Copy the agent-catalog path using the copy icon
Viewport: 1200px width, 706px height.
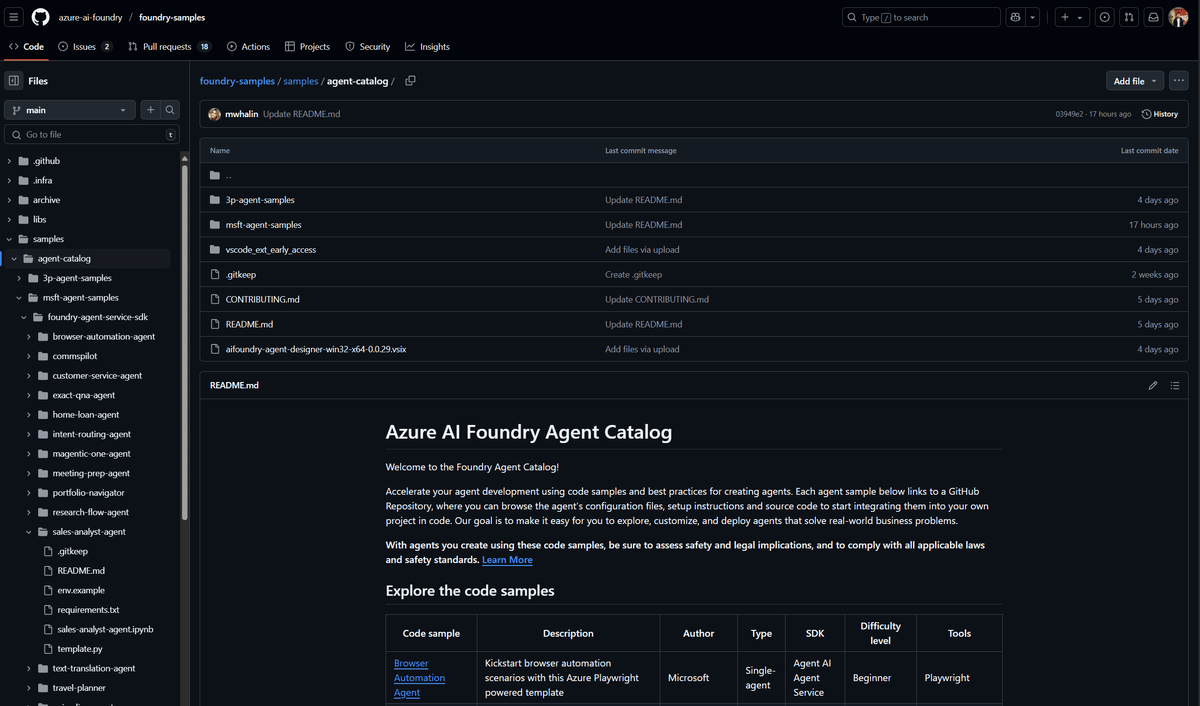click(410, 81)
